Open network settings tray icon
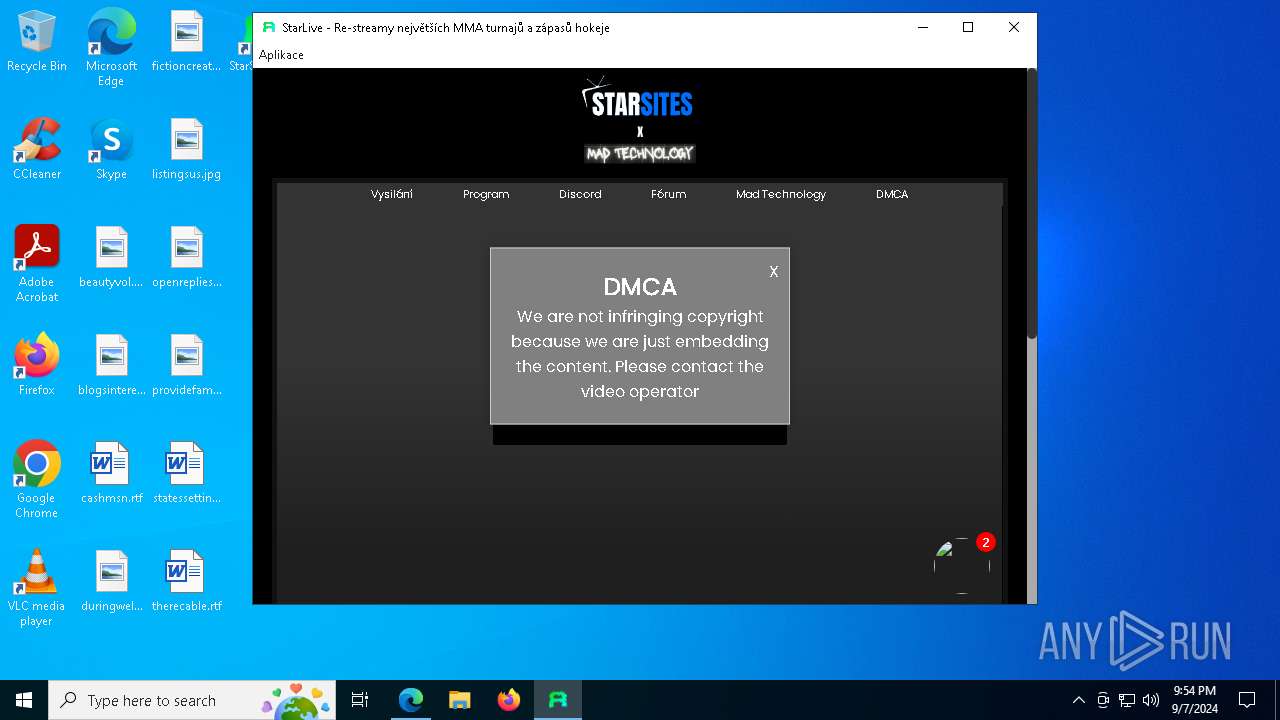1280x720 pixels. (1127, 700)
